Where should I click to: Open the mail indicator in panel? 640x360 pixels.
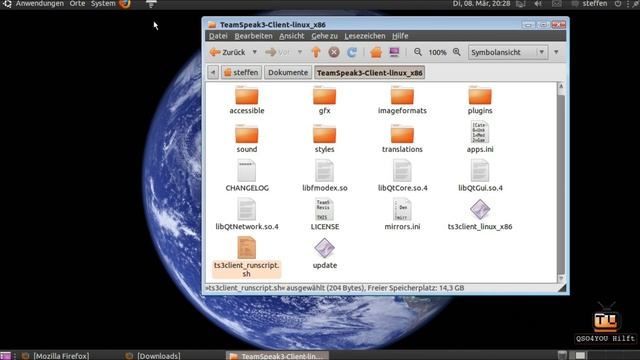click(556, 4)
